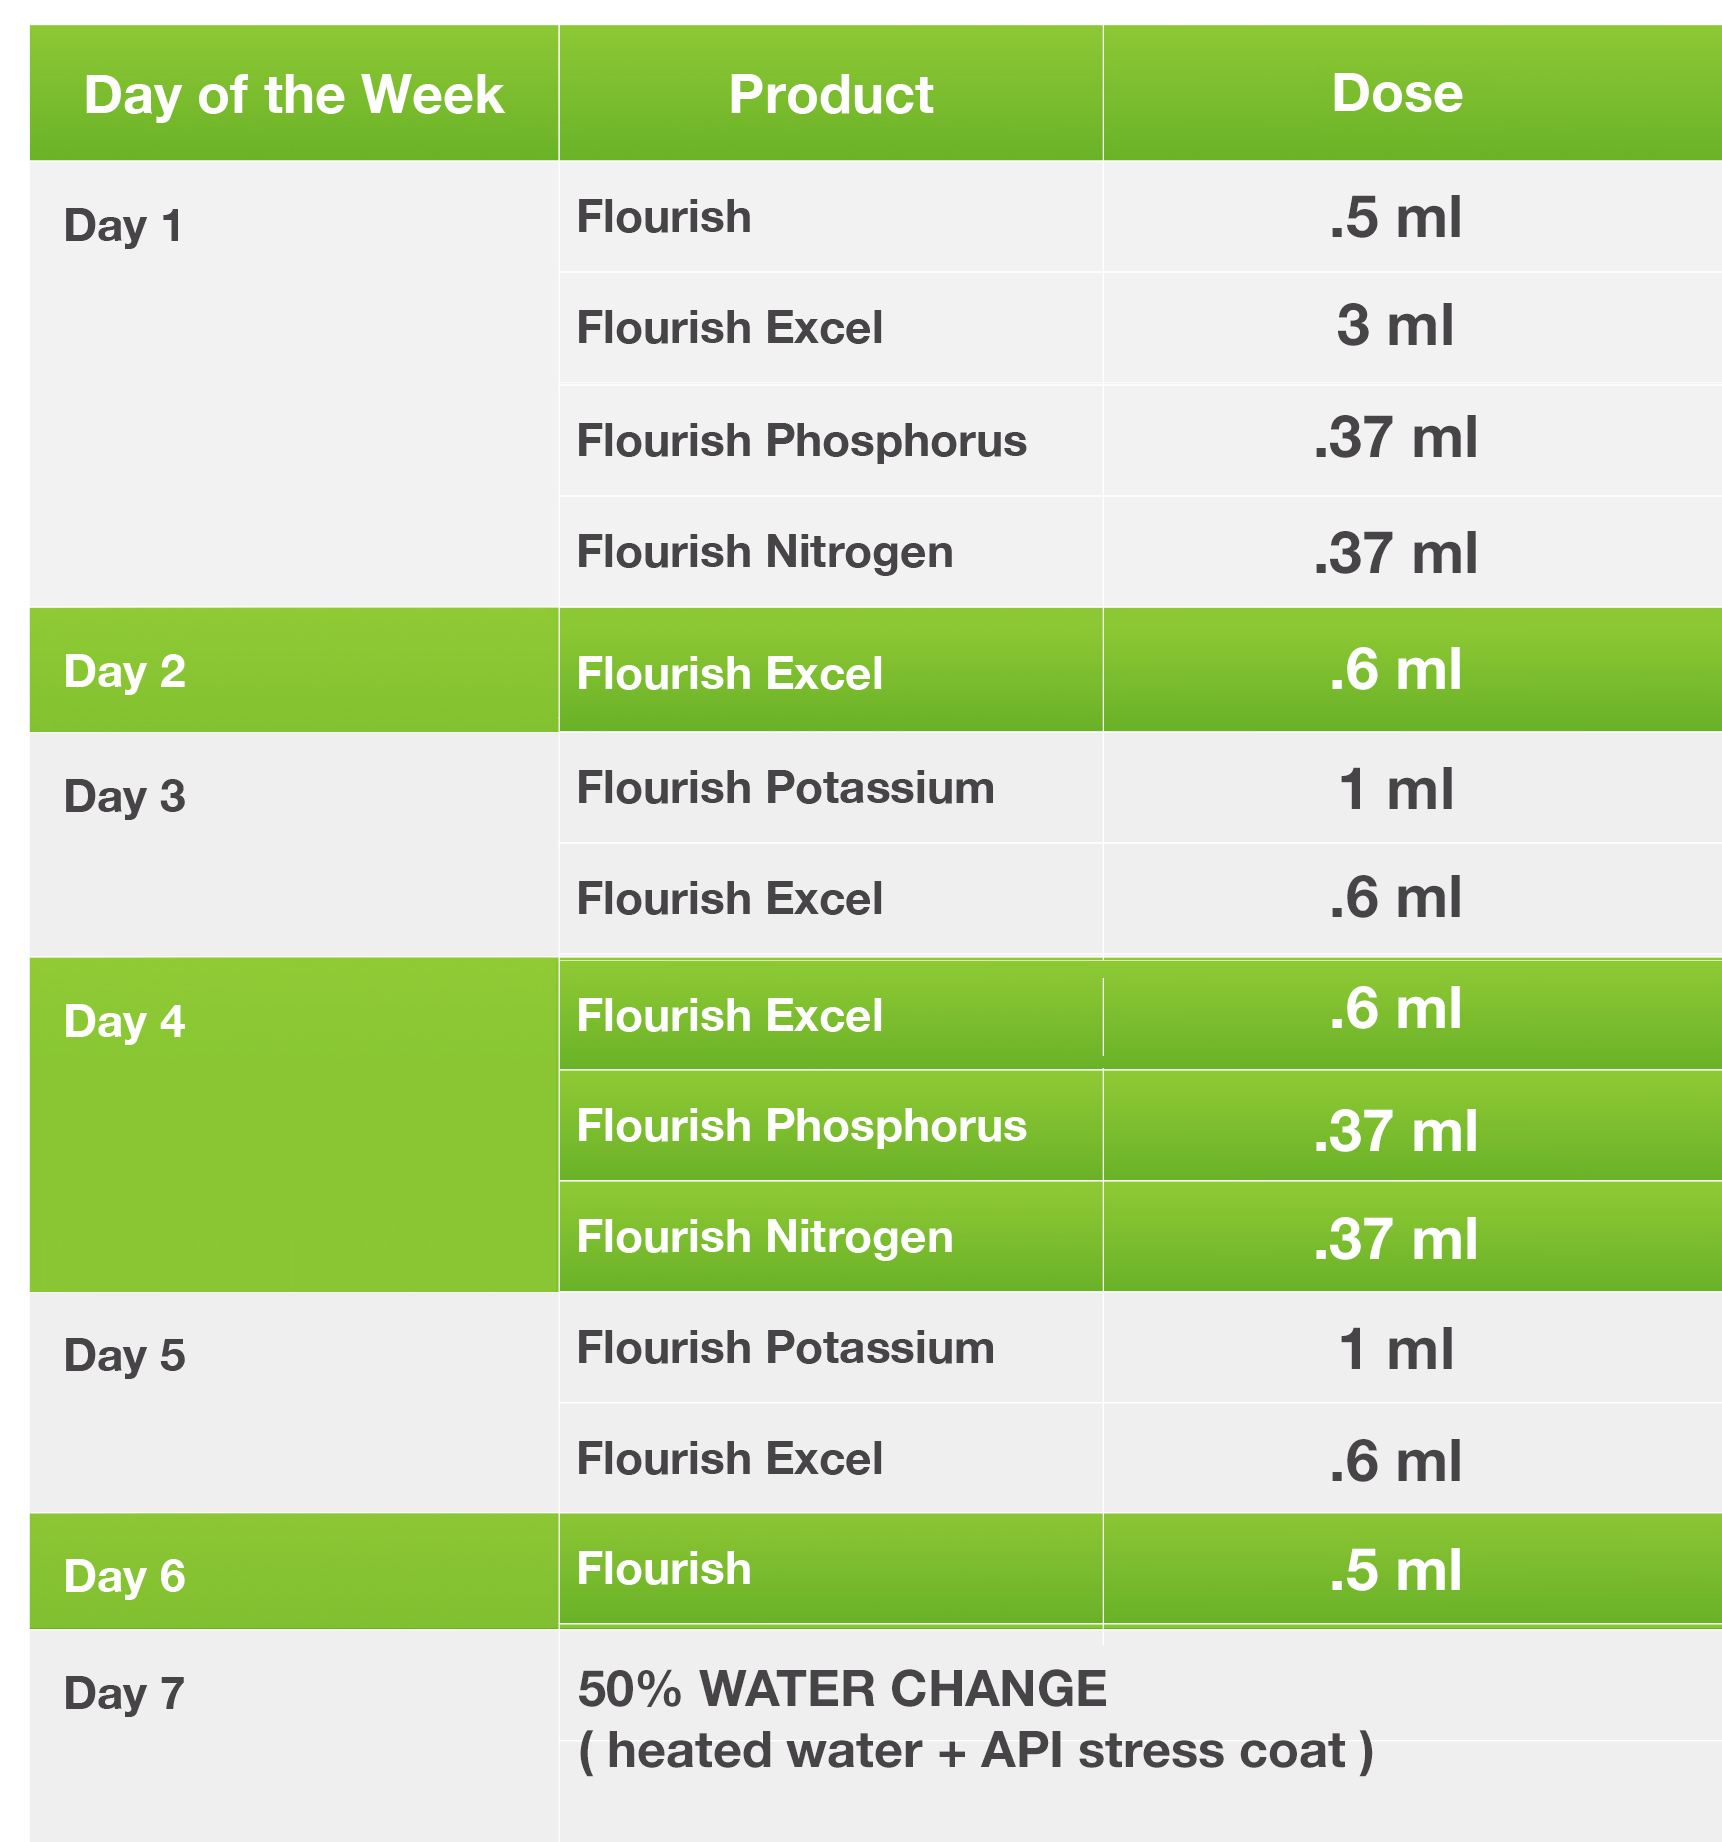This screenshot has height=1842, width=1722.
Task: Click the "Day 6" row label
Action: click(125, 1576)
